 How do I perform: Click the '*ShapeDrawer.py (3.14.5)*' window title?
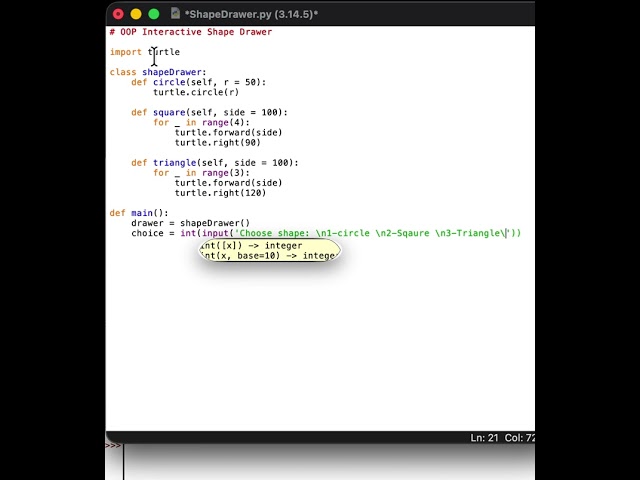(251, 14)
